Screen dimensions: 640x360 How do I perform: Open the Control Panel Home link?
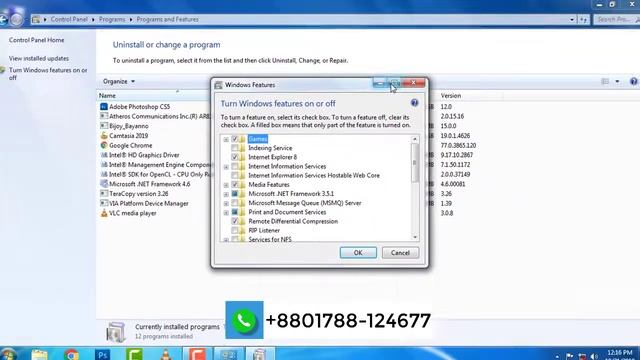tap(36, 40)
